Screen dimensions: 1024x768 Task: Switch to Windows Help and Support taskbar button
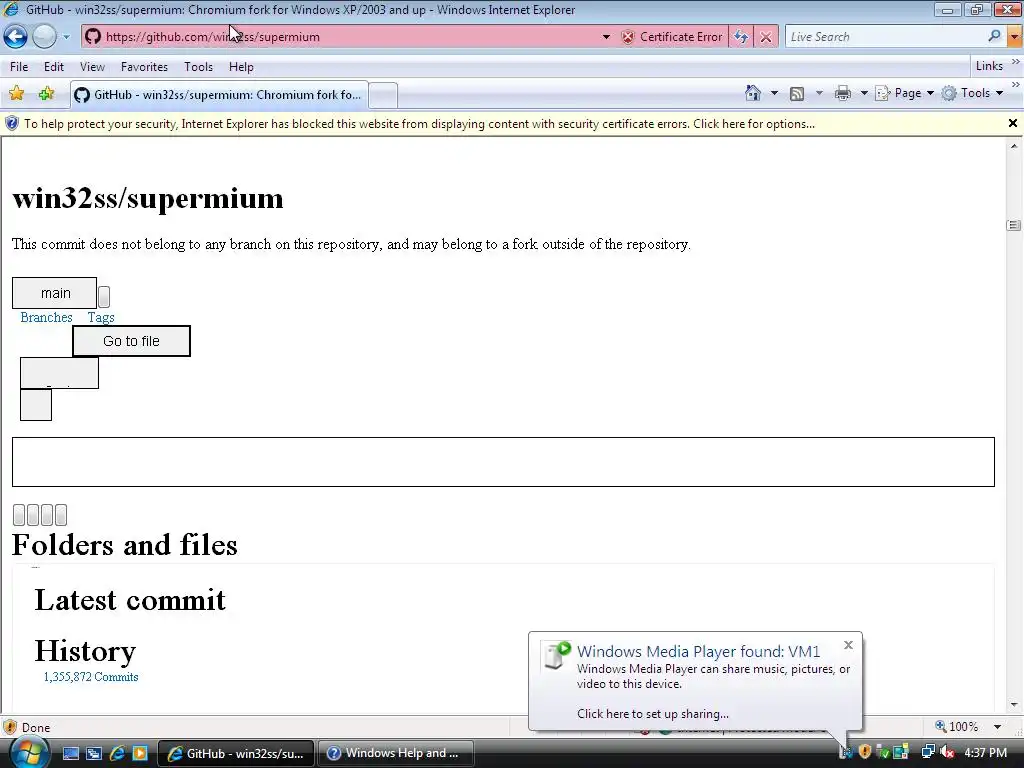[x=394, y=754]
